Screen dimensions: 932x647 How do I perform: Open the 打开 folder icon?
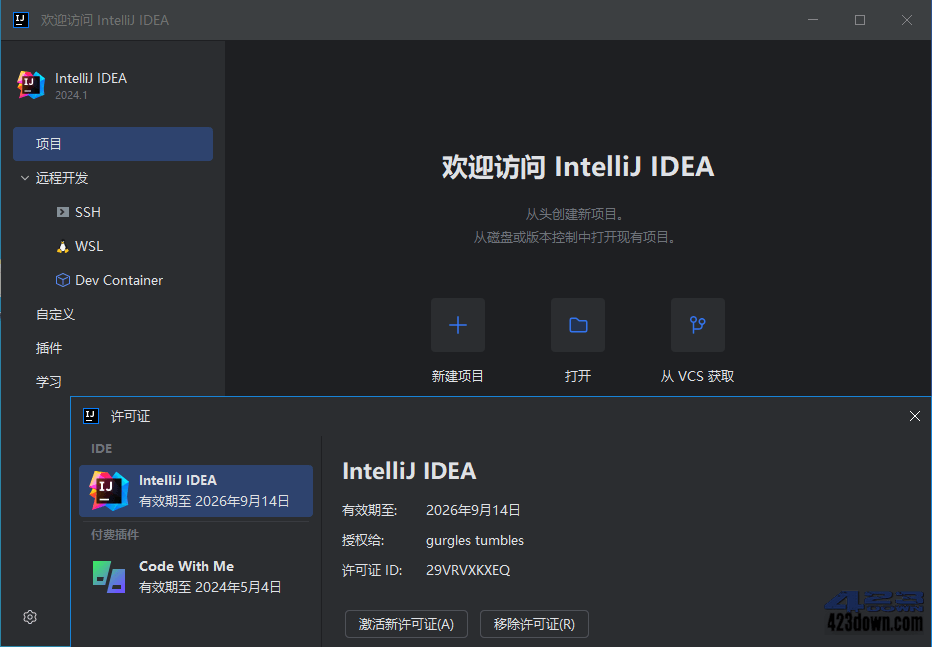(x=577, y=324)
